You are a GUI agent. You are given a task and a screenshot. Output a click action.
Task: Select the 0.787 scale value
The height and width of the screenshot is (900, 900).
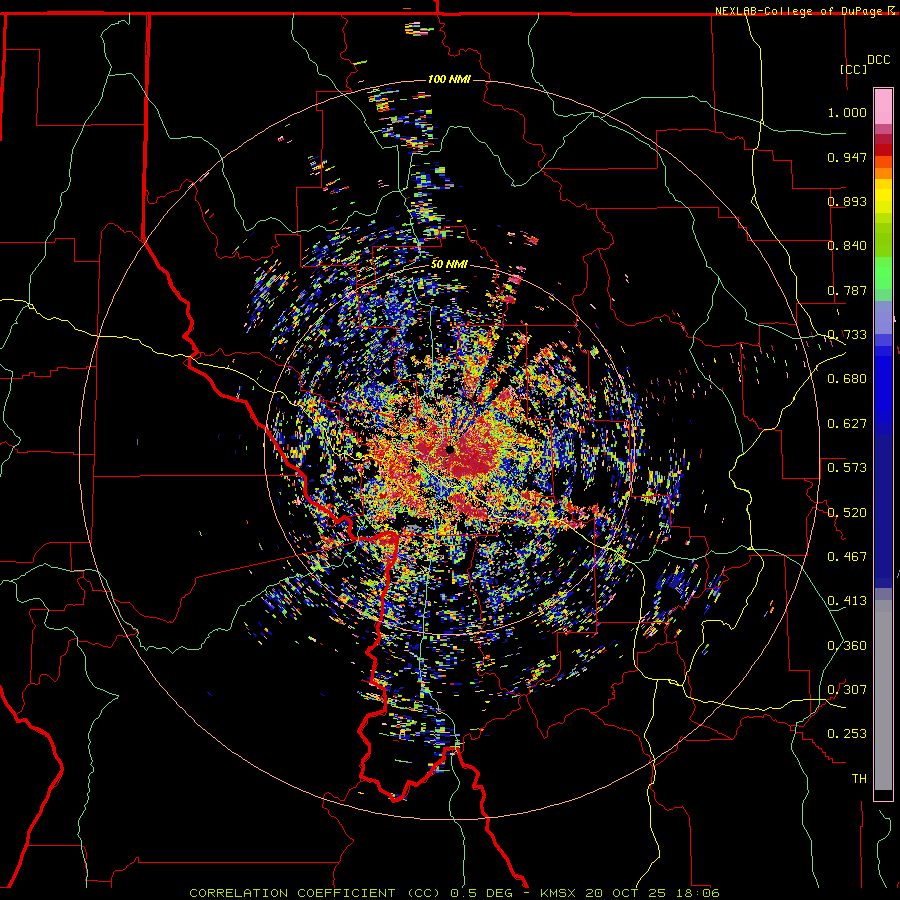click(x=847, y=290)
